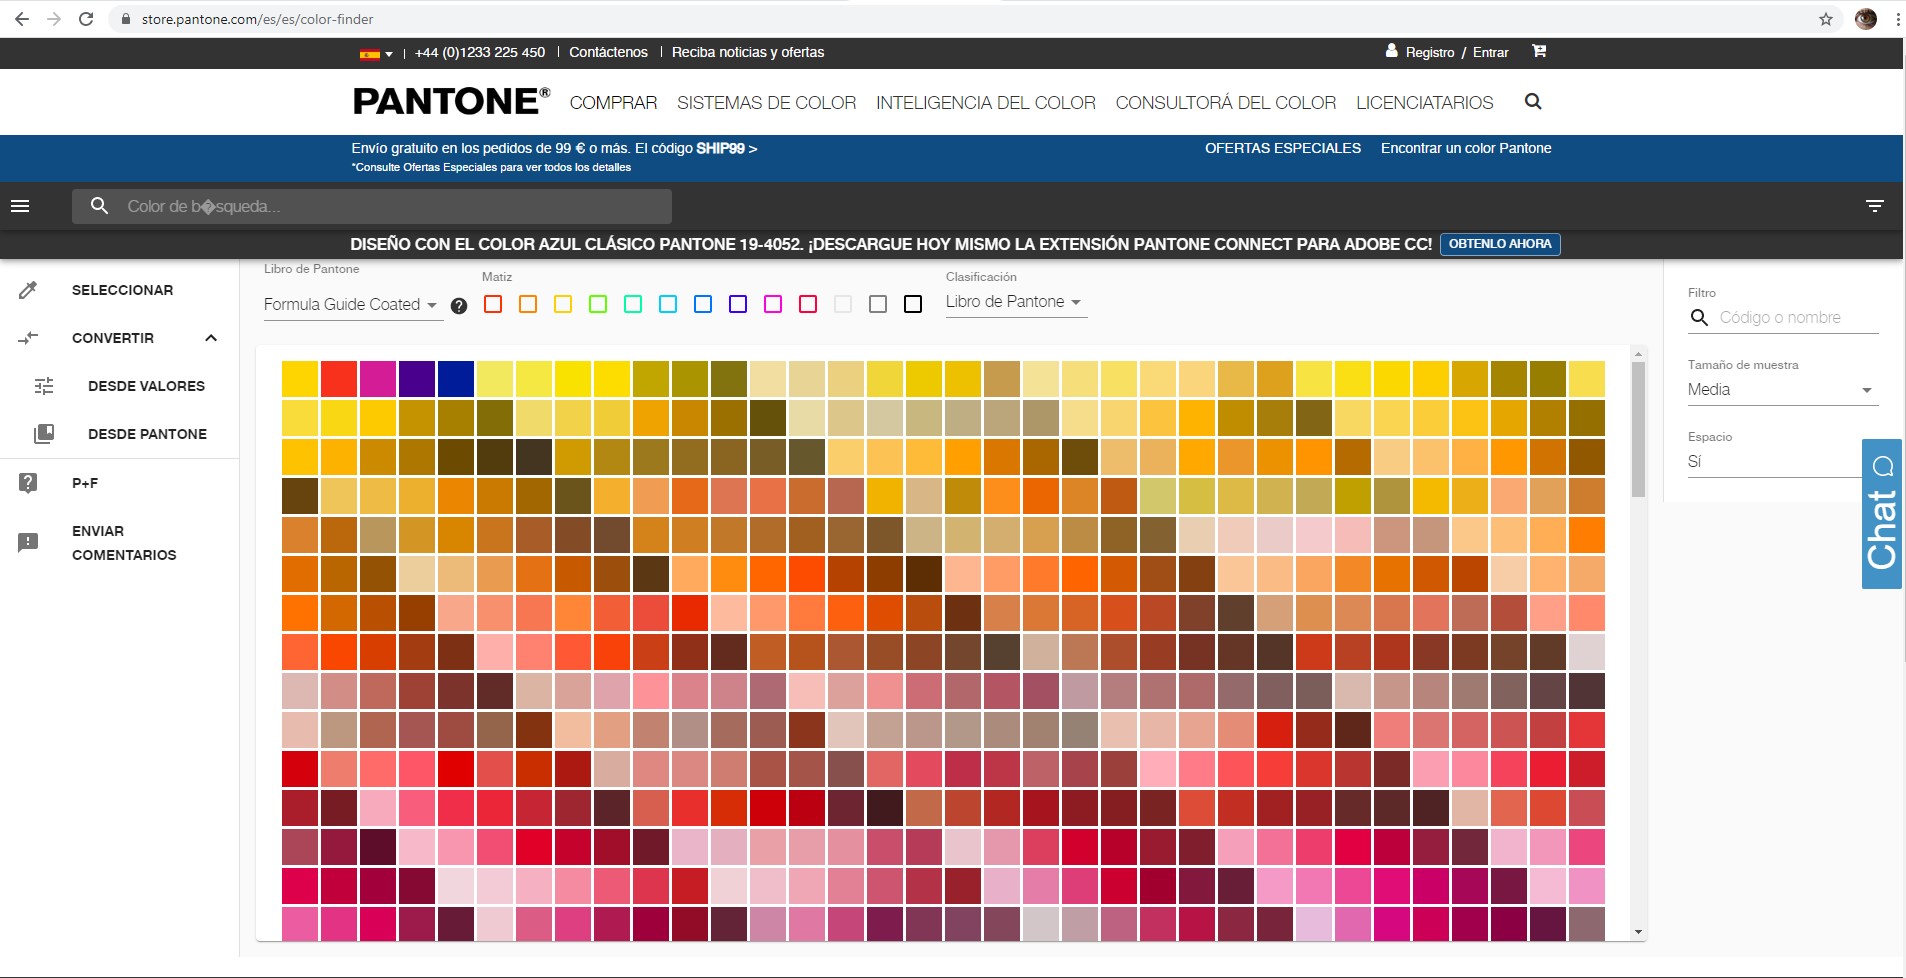The width and height of the screenshot is (1906, 978).
Task: Open the P+F help icon
Action: [27, 482]
